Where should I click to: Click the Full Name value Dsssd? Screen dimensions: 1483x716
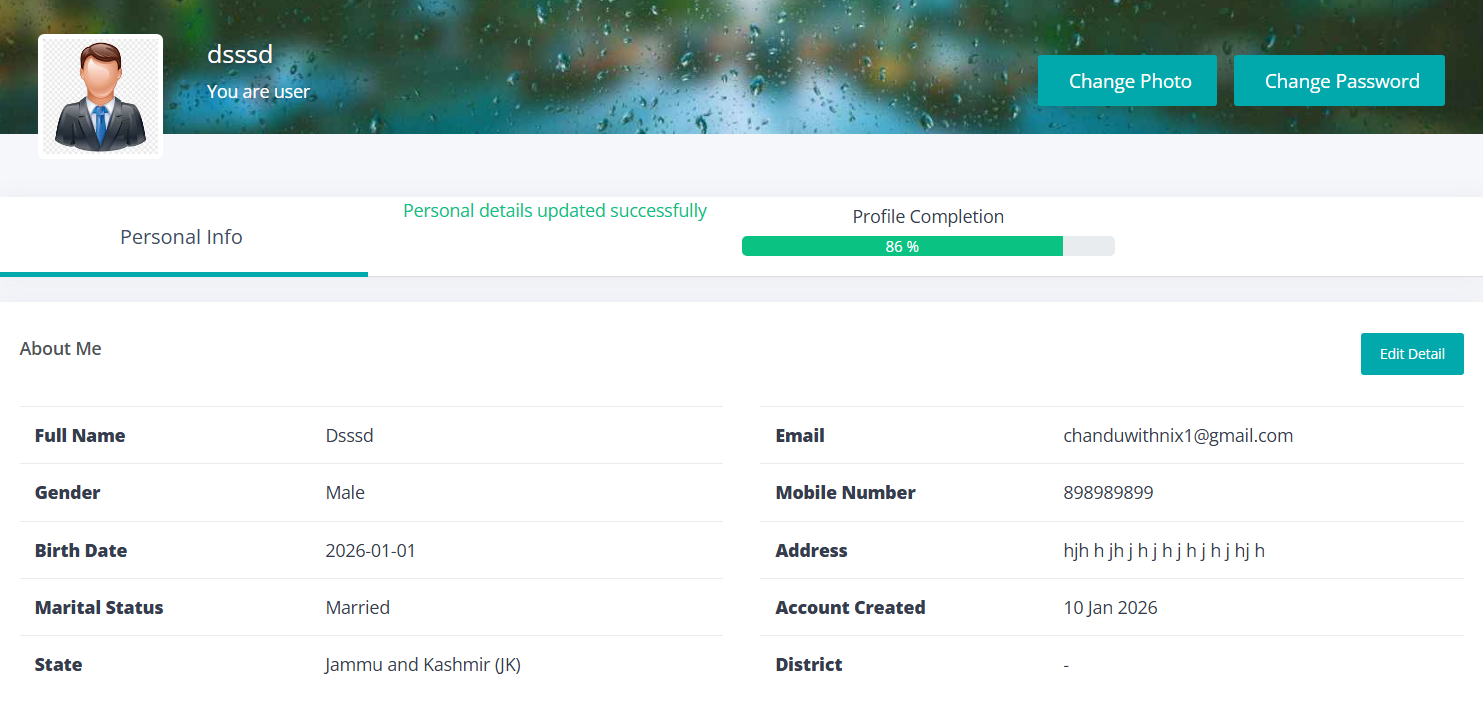349,435
